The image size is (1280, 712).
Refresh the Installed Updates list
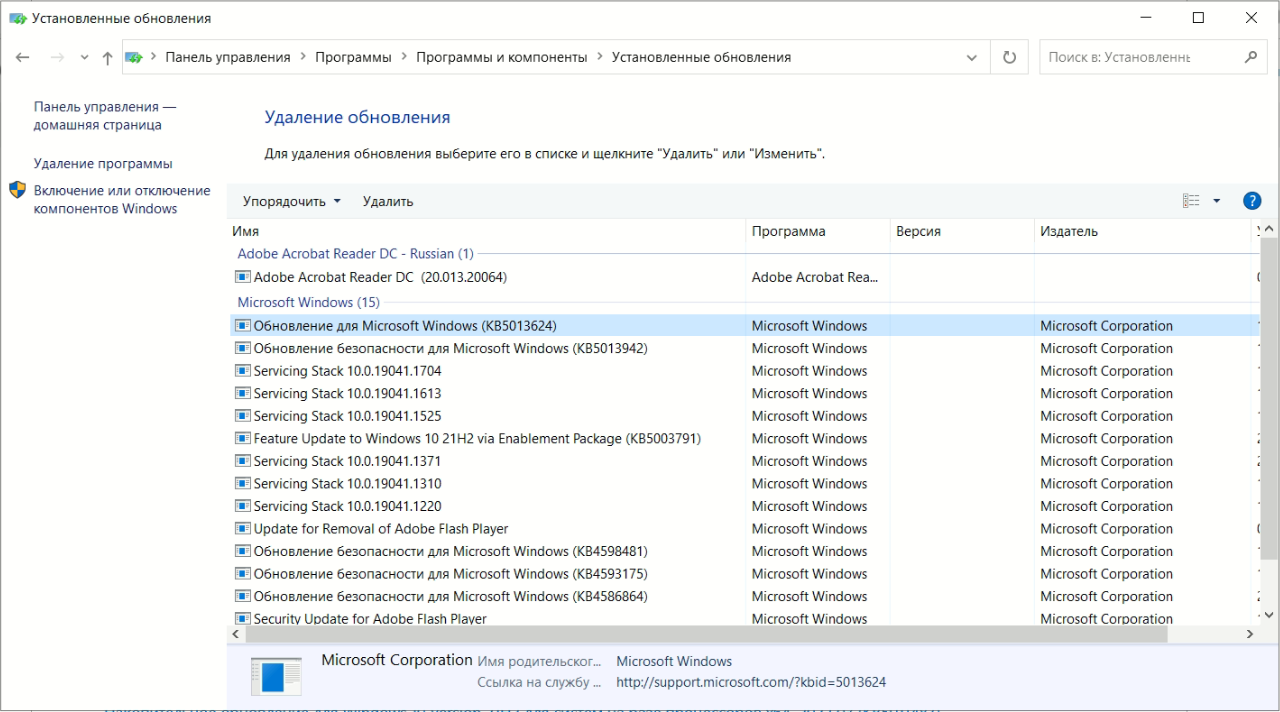(1009, 58)
